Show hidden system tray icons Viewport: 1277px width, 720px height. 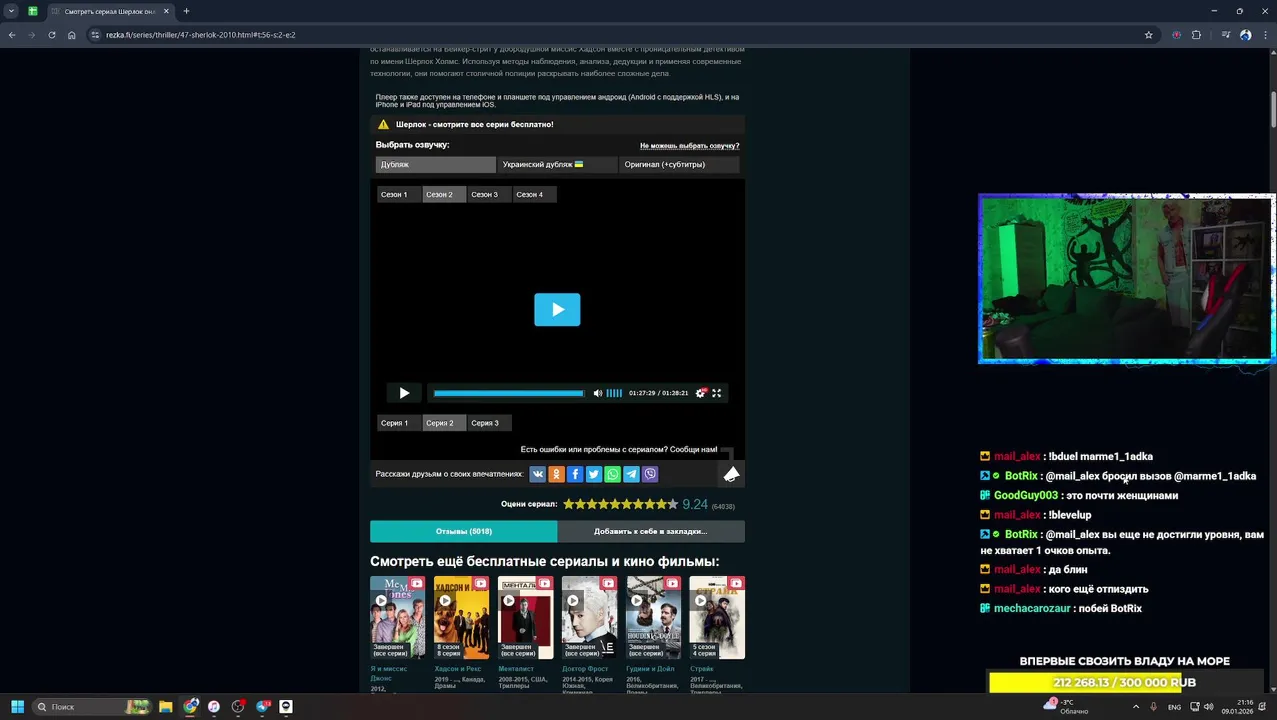click(1135, 707)
